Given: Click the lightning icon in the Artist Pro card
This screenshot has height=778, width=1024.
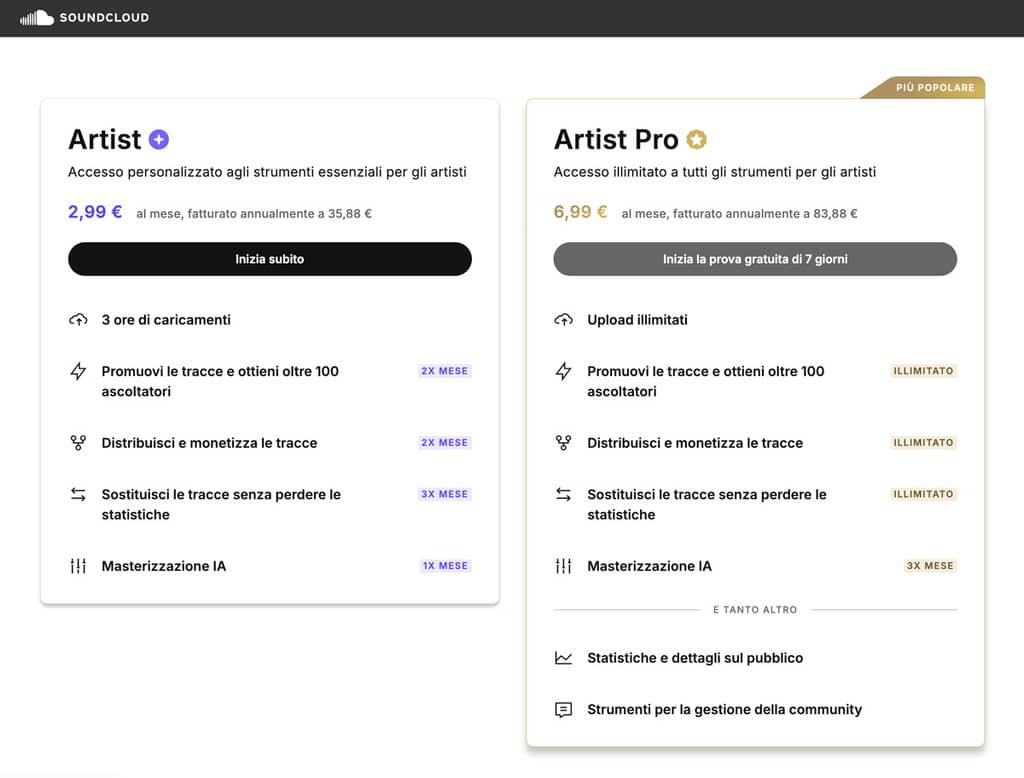Looking at the screenshot, I should (564, 371).
